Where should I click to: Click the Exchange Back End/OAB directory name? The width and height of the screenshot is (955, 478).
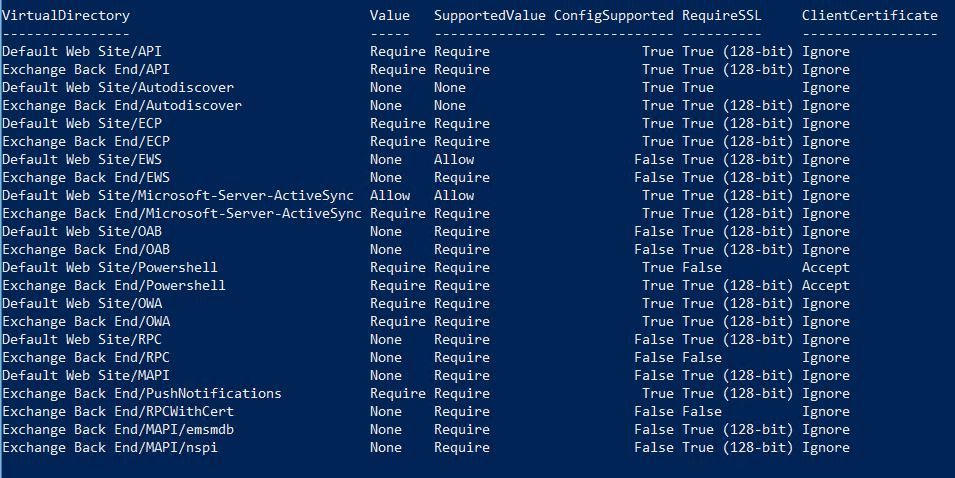pos(86,250)
